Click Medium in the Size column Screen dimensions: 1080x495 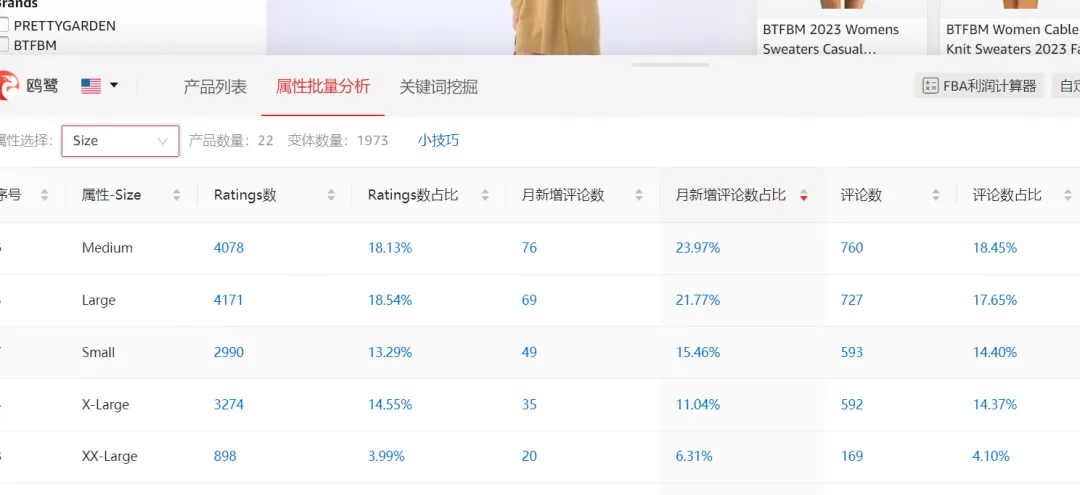point(107,248)
